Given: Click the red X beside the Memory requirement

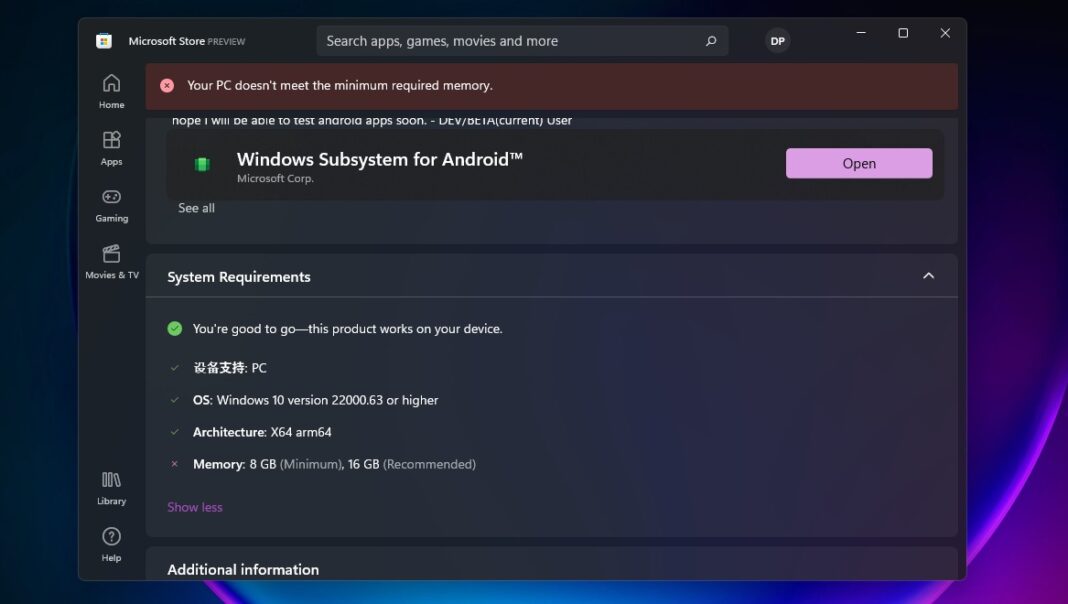Looking at the screenshot, I should [x=176, y=464].
